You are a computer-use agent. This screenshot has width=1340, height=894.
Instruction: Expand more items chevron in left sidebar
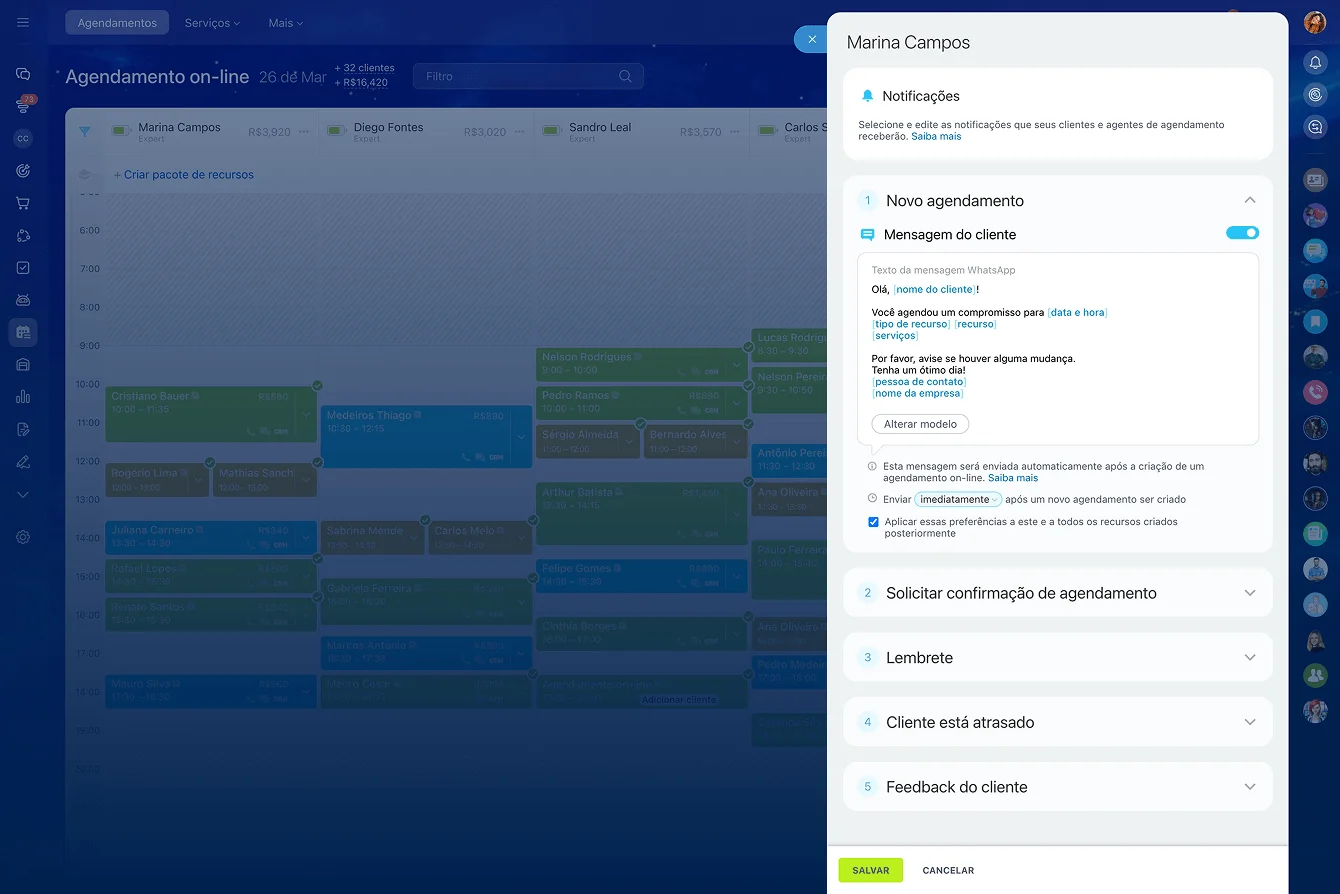tap(23, 494)
